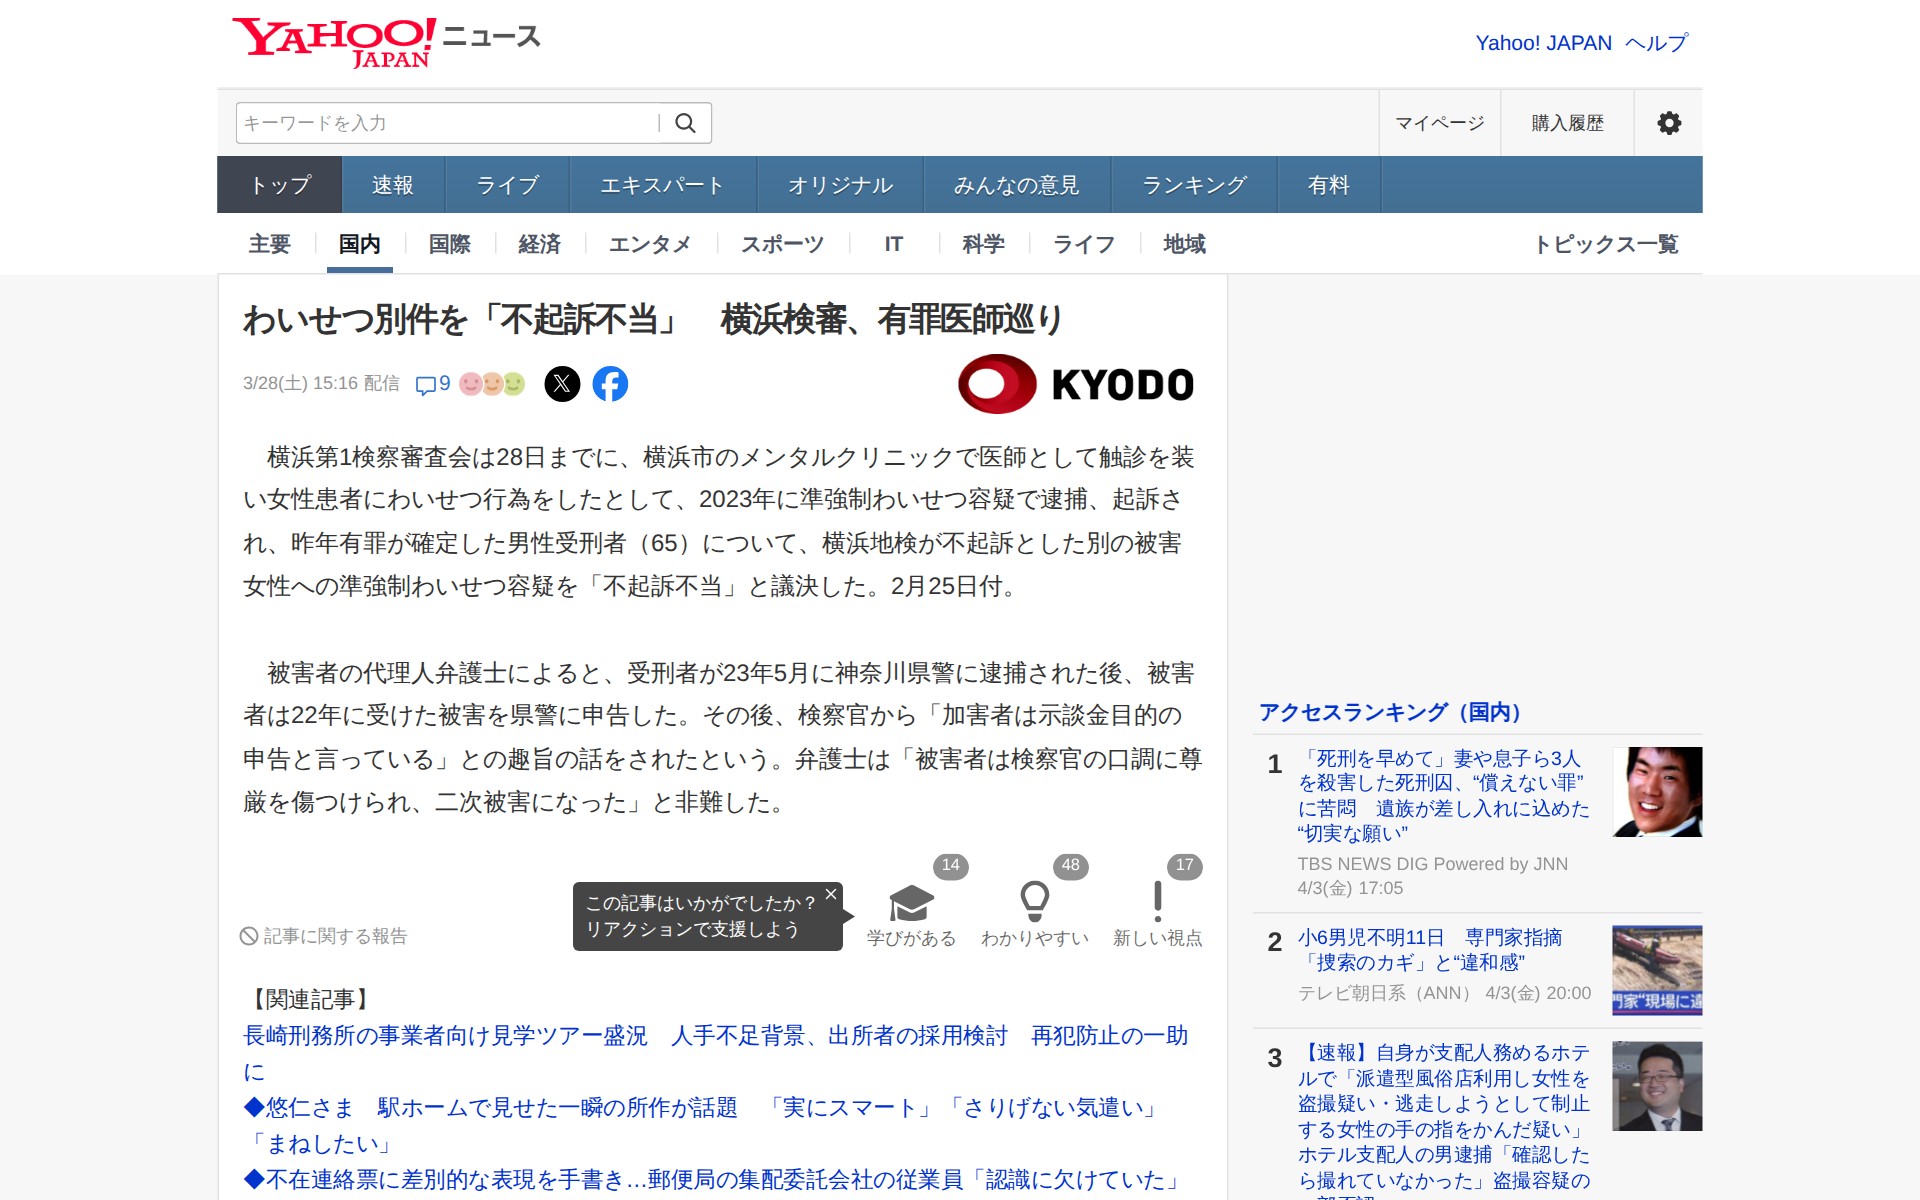Viewport: 1920px width, 1200px height.
Task: Open トピックス一覧 link
Action: pyautogui.click(x=1606, y=244)
